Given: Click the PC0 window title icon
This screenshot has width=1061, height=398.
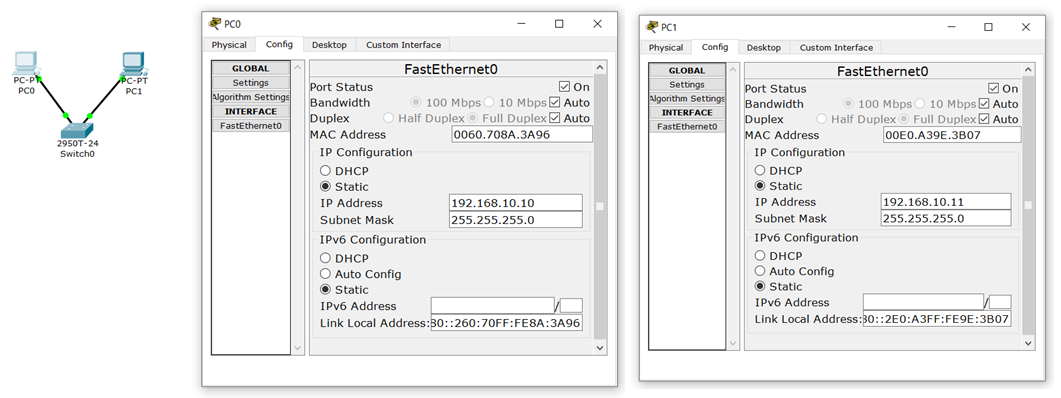Looking at the screenshot, I should point(215,24).
